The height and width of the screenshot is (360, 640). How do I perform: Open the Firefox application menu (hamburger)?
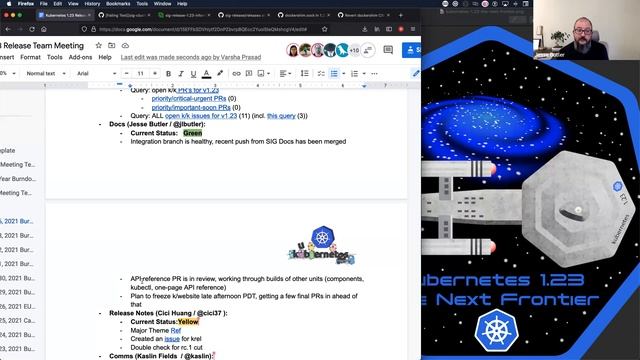pos(413,29)
